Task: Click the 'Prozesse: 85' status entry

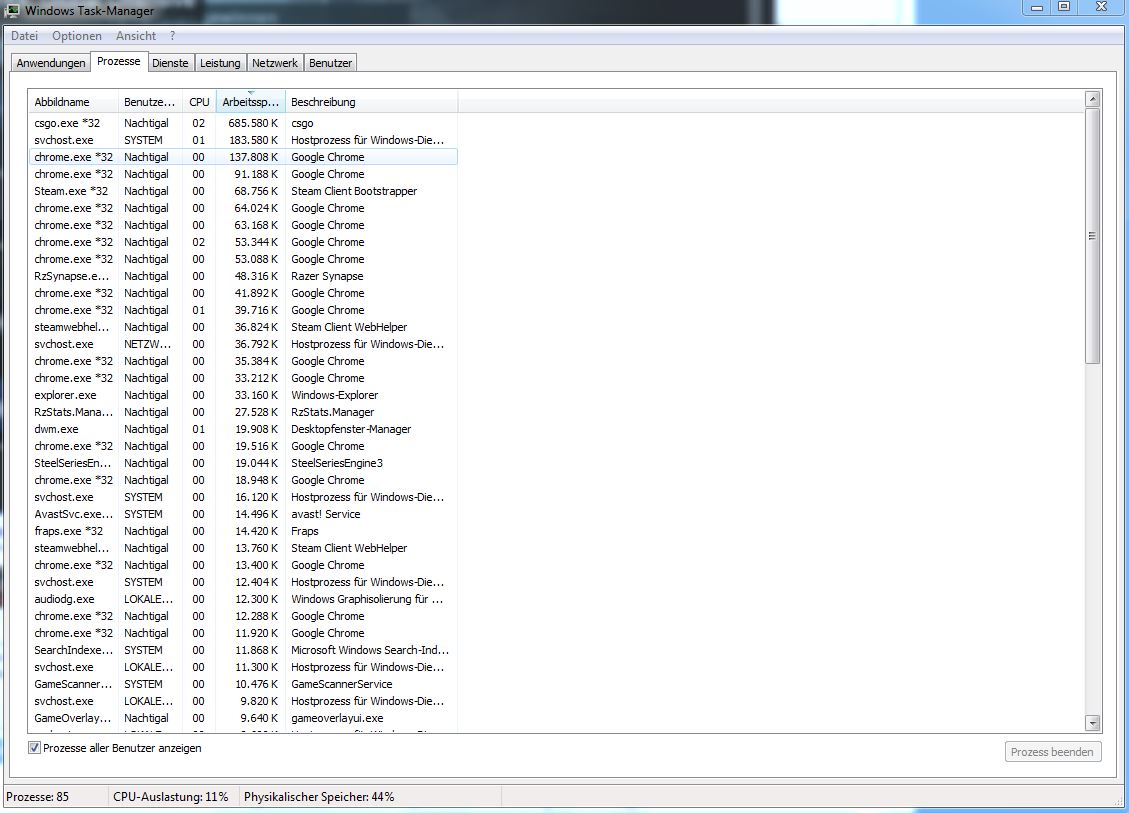Action: 37,796
